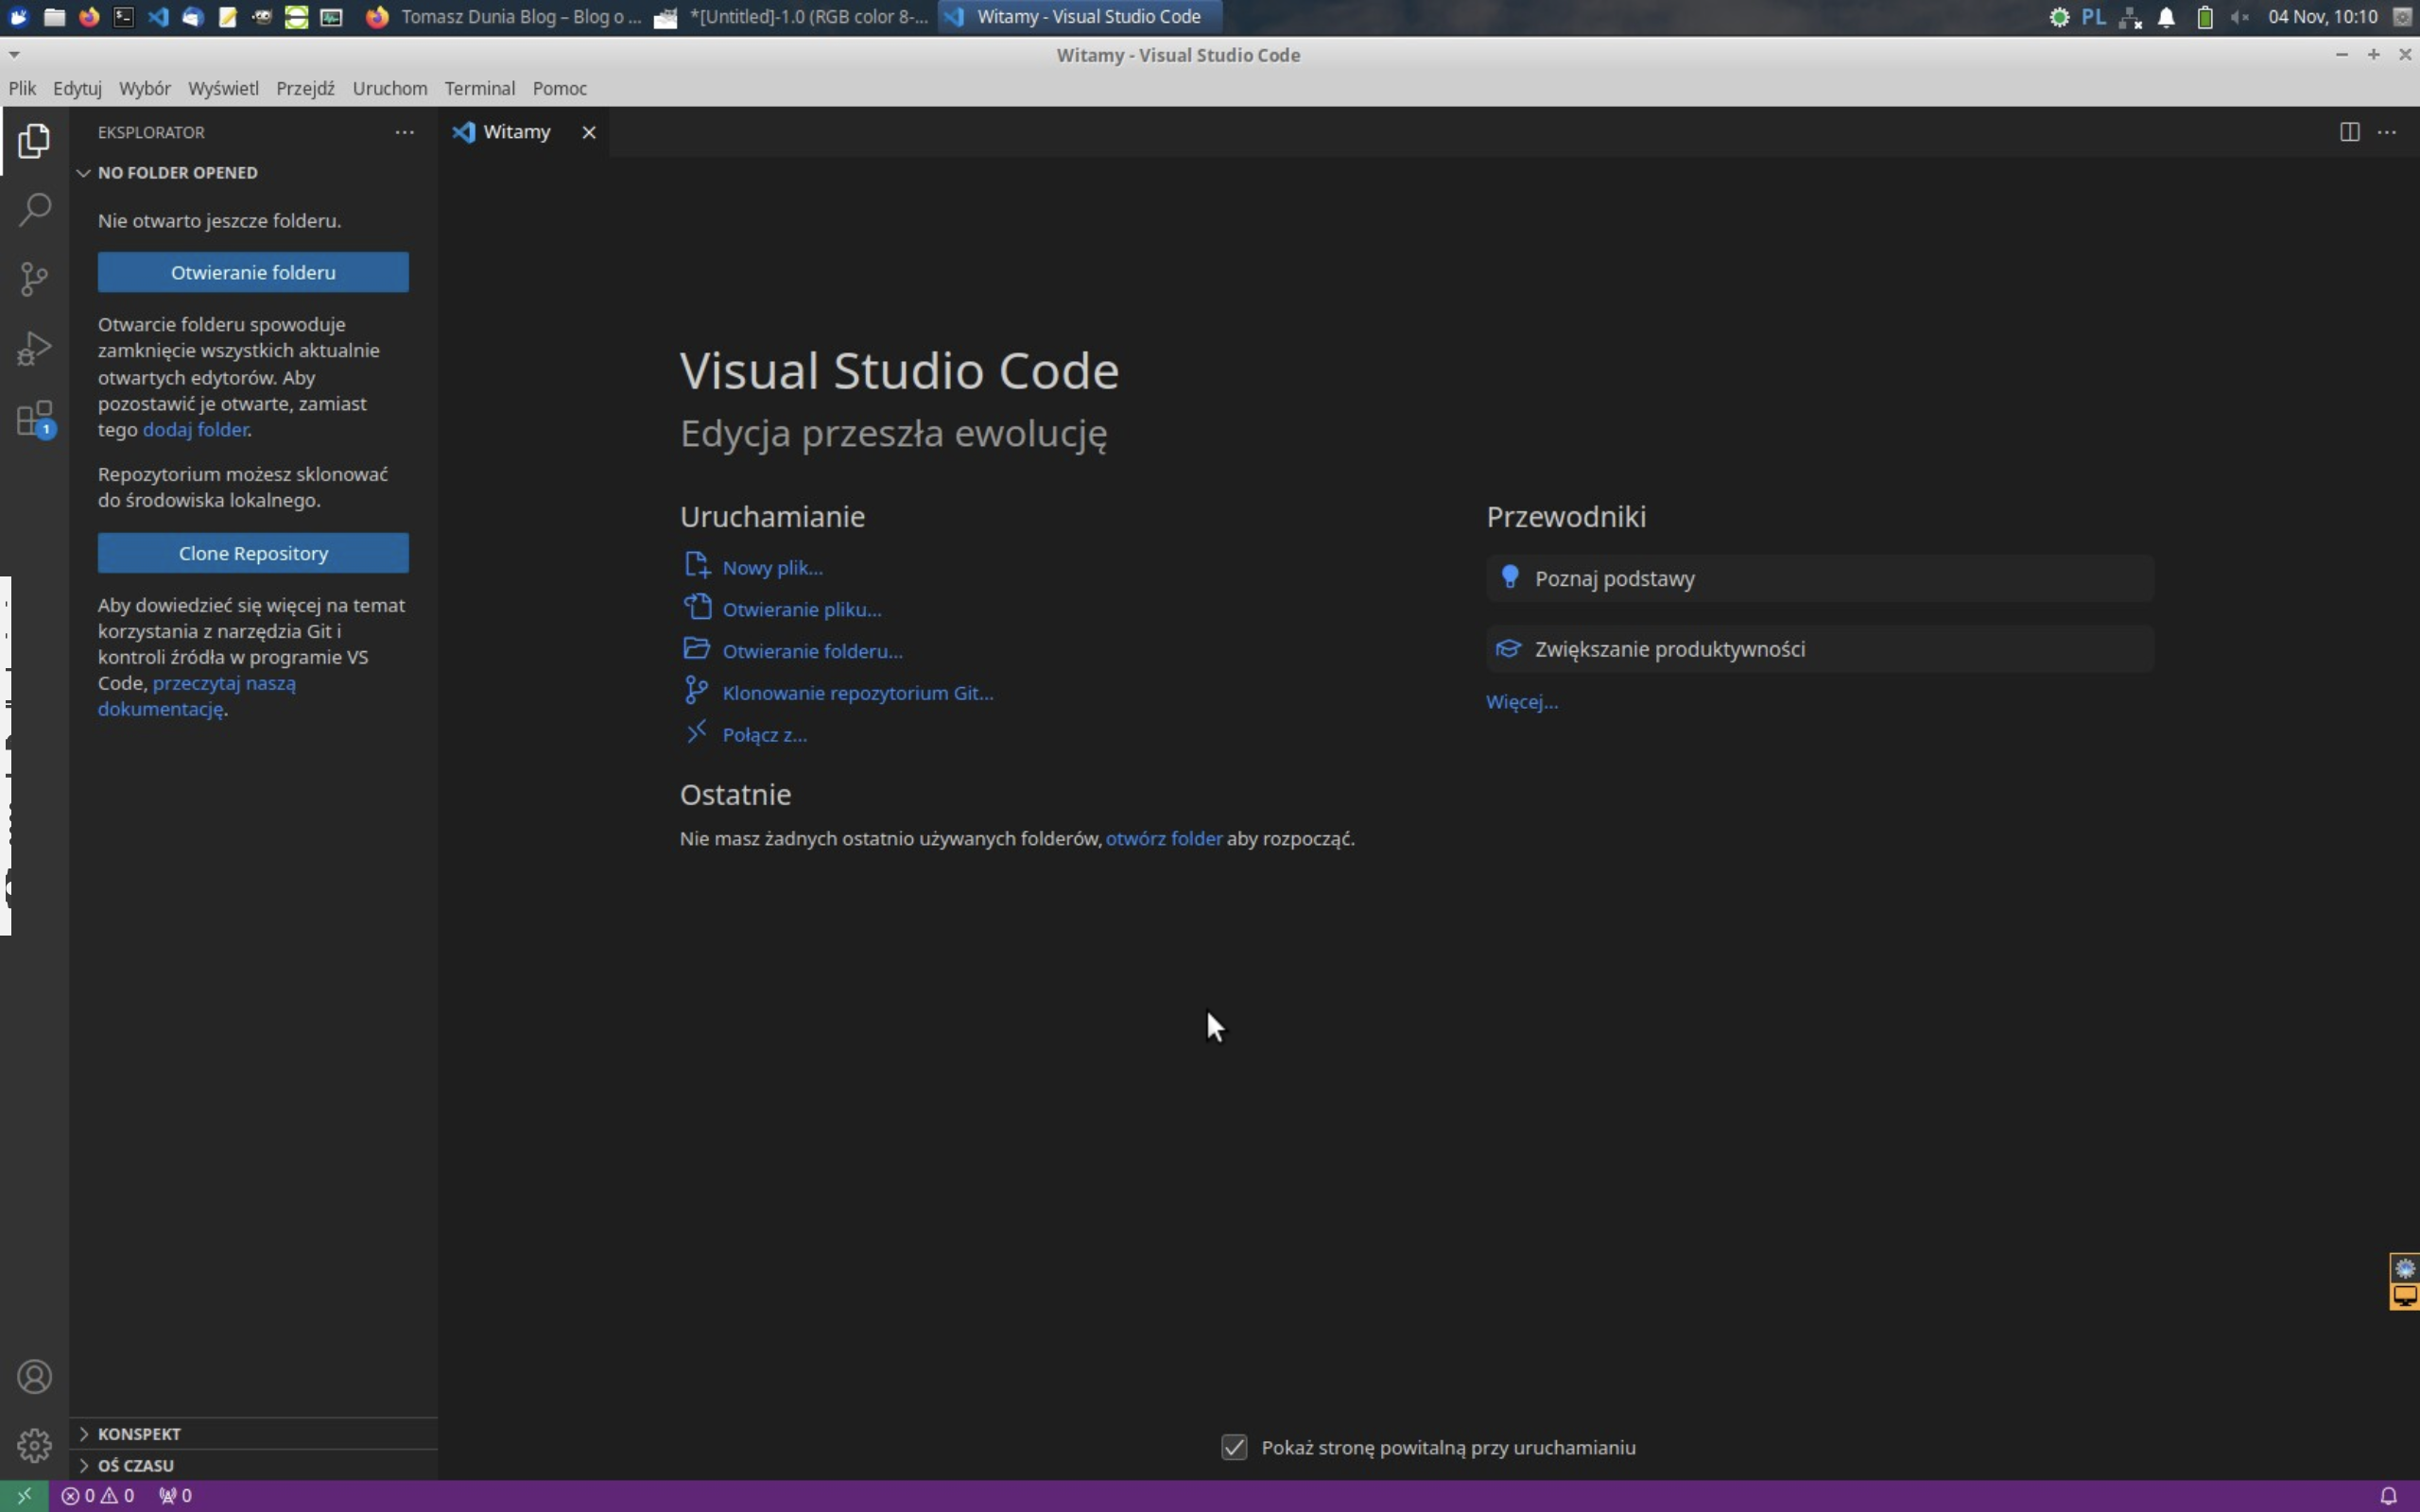Open the Source Control view icon
Image resolution: width=2420 pixels, height=1512 pixels.
[34, 279]
